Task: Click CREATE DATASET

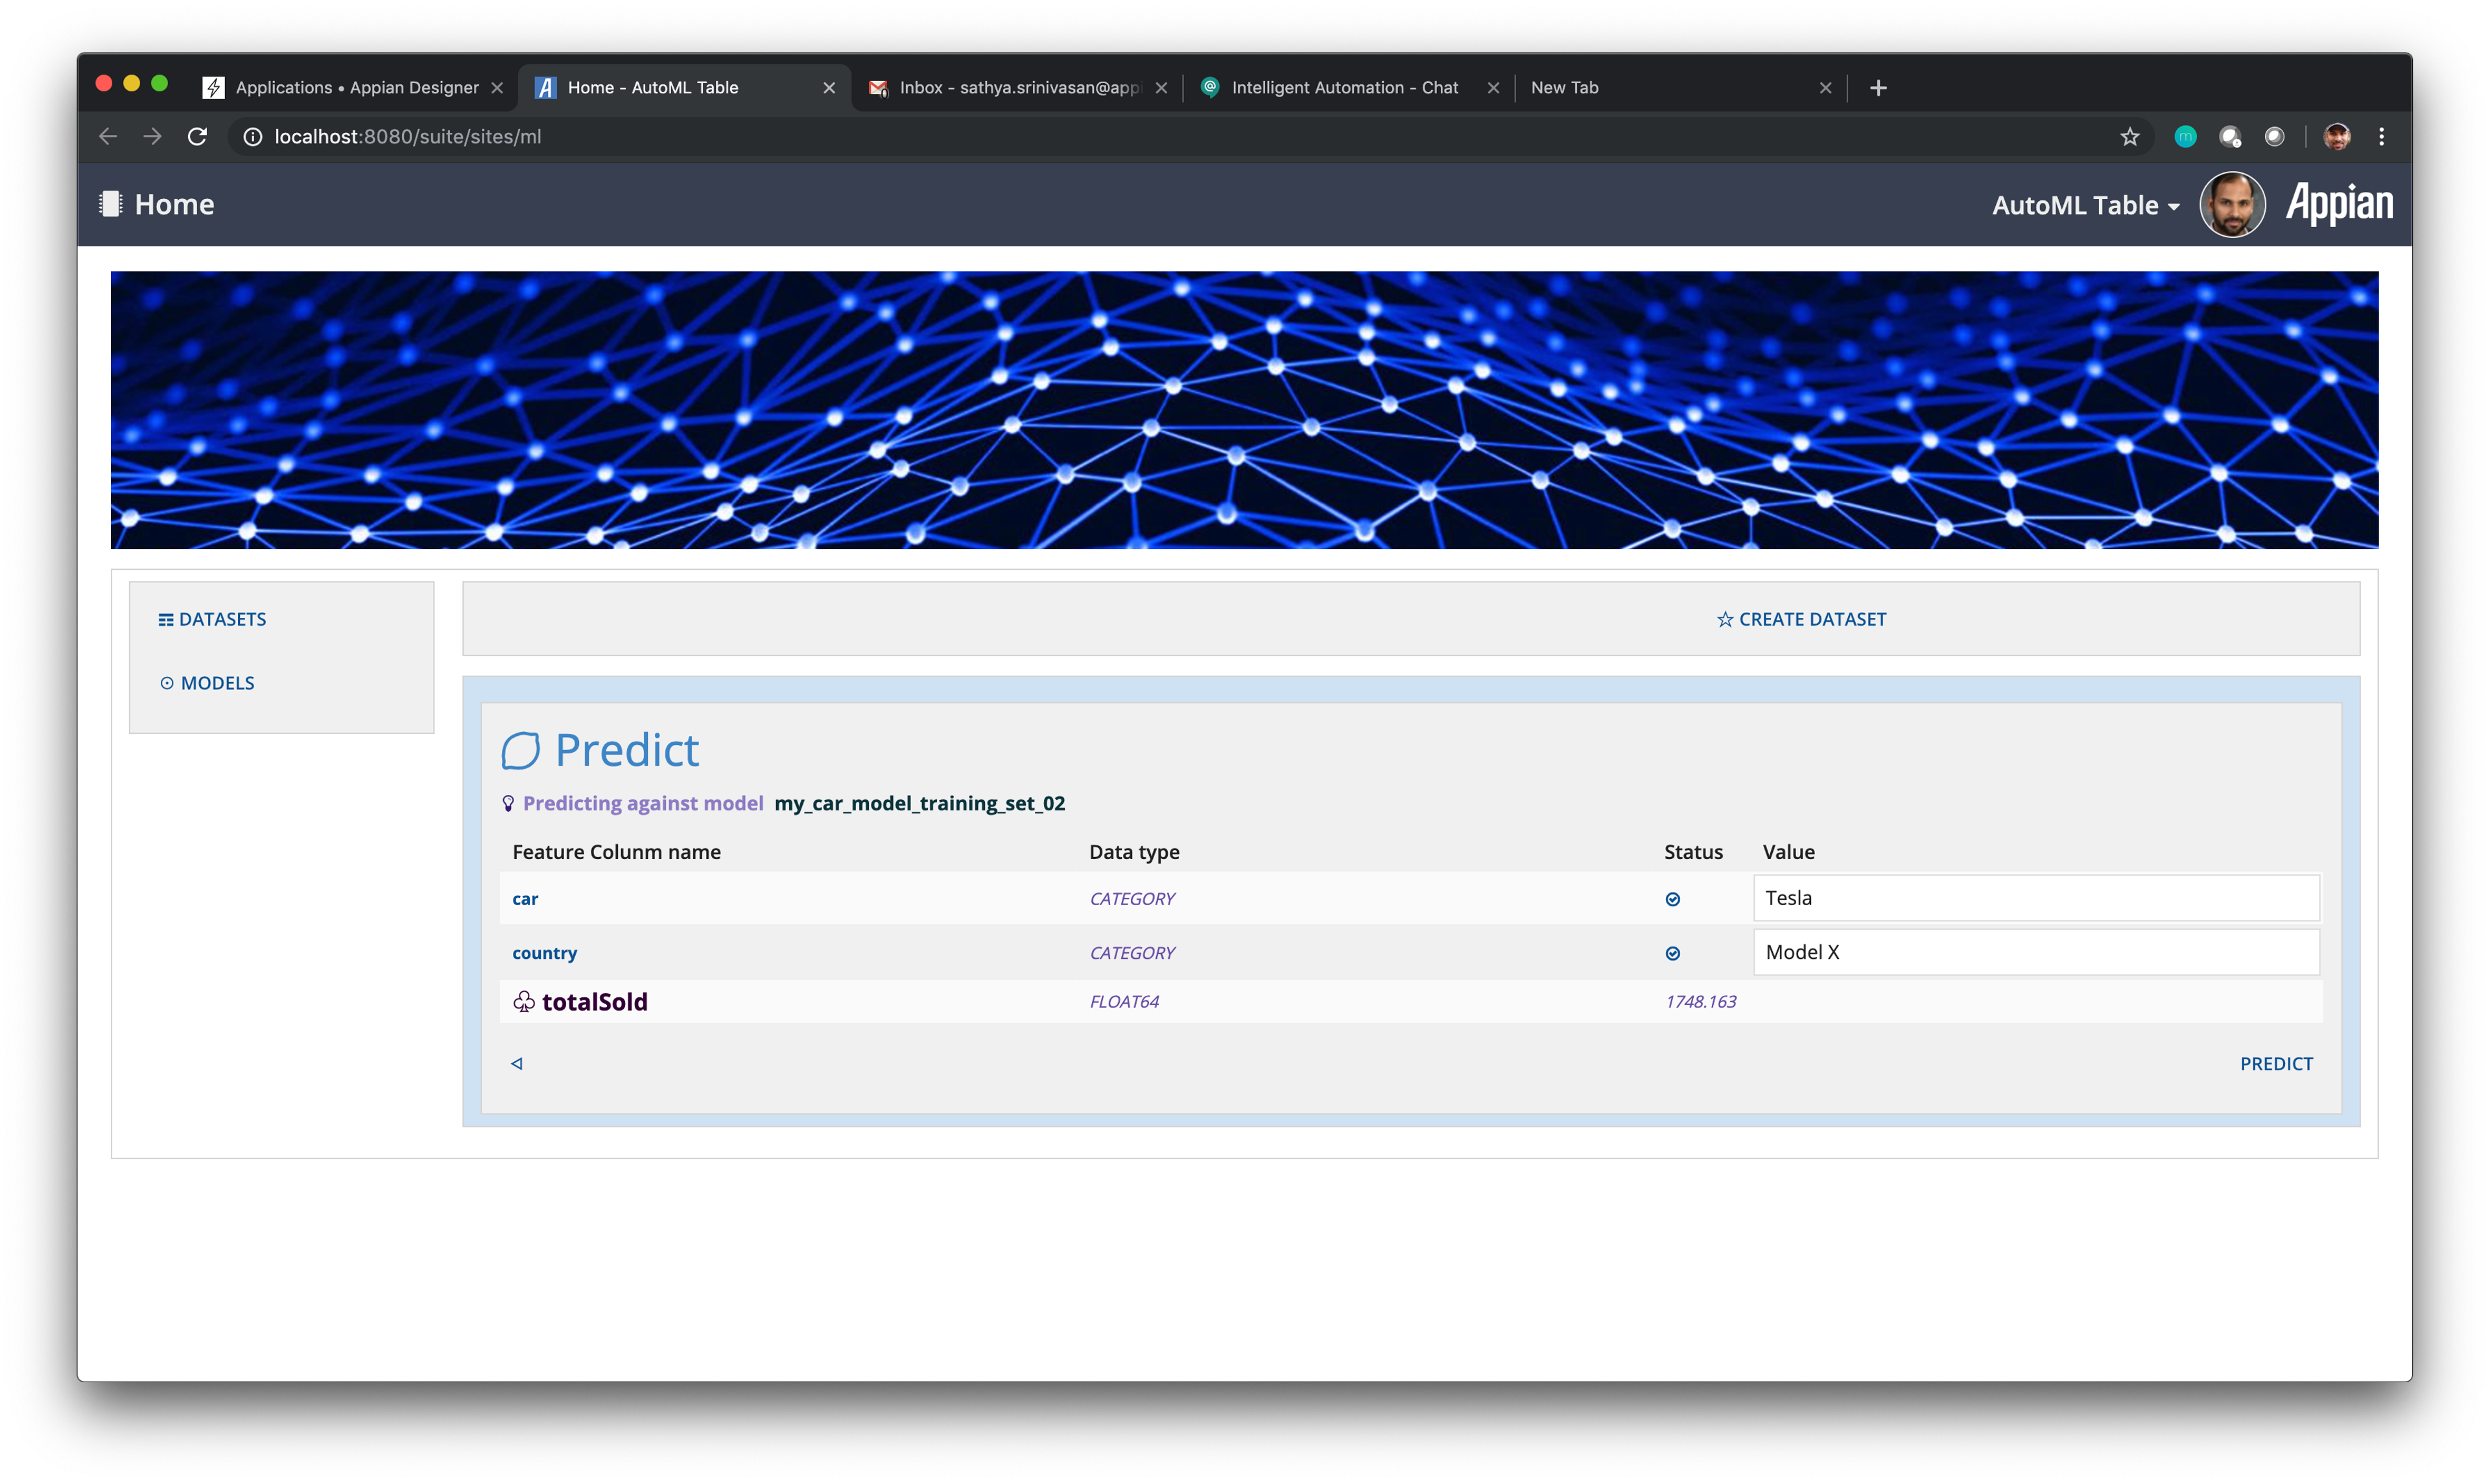Action: pyautogui.click(x=1801, y=619)
